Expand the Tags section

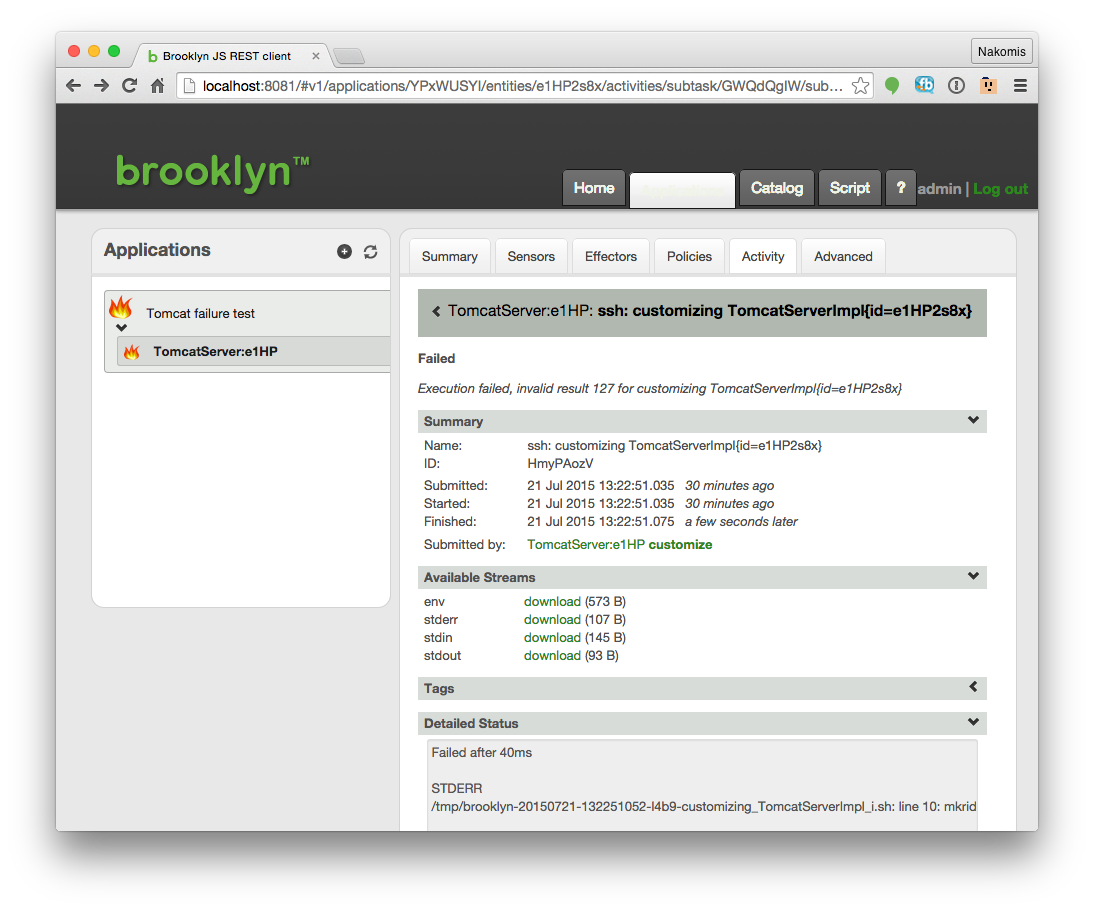click(973, 688)
